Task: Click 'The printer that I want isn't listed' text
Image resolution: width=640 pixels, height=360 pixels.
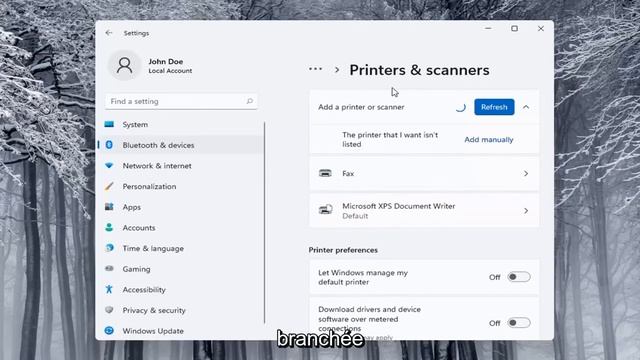Action: pos(390,139)
